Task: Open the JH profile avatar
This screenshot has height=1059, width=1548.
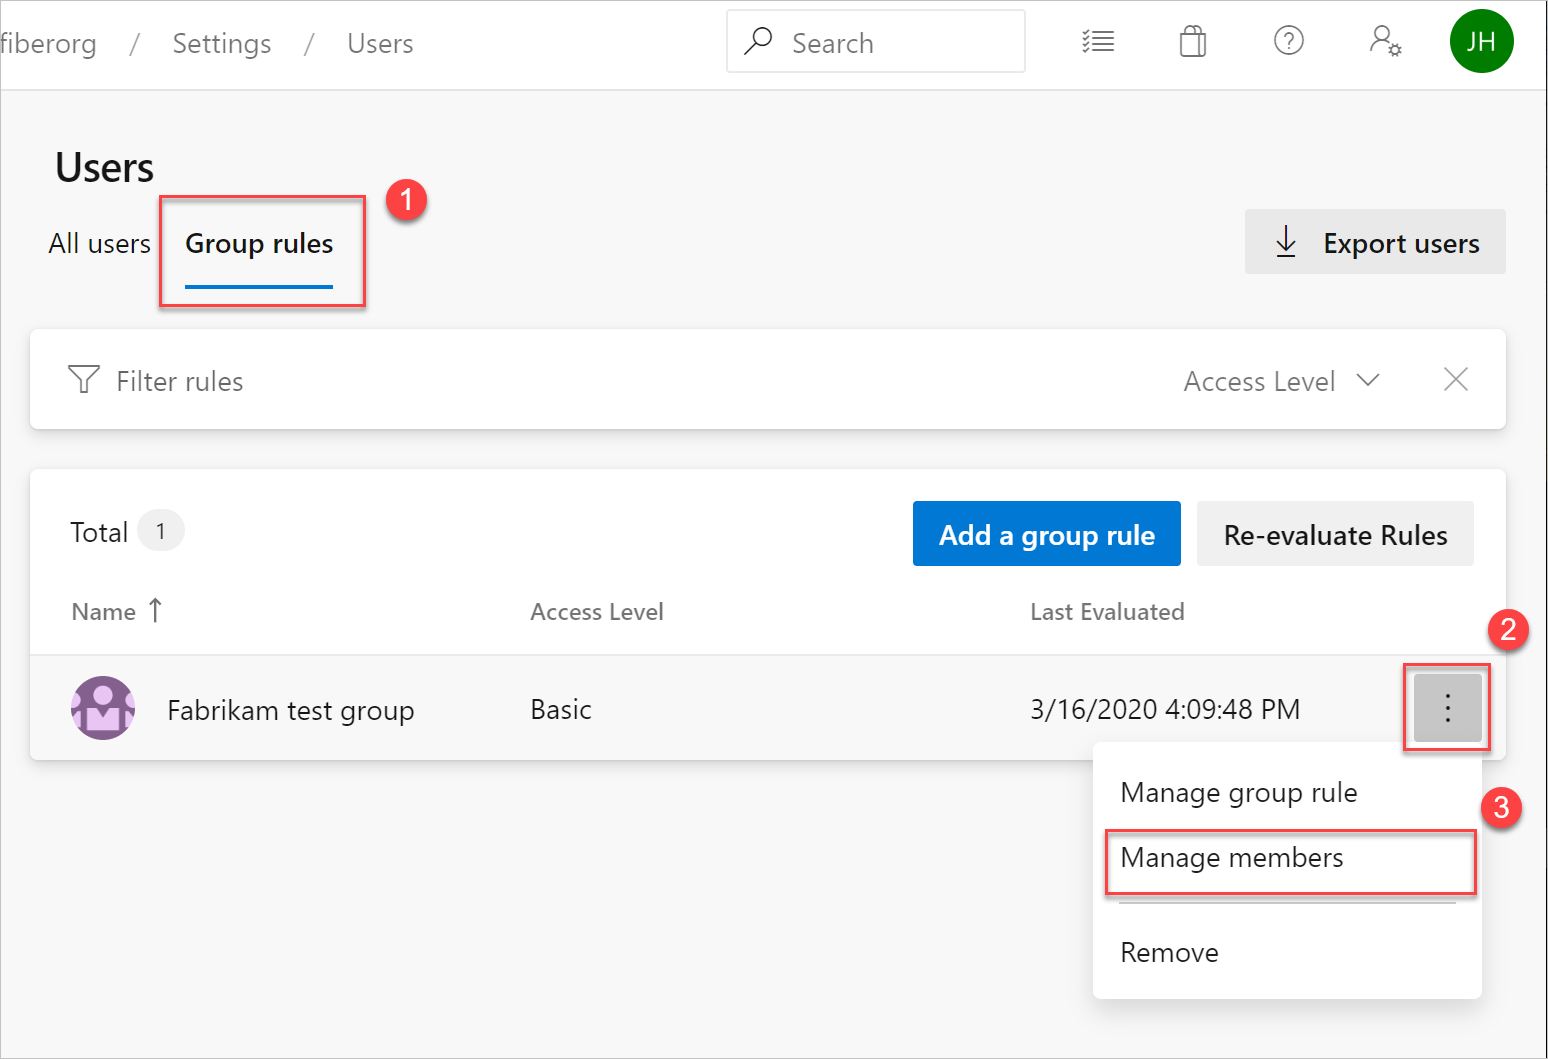Action: pos(1481,41)
